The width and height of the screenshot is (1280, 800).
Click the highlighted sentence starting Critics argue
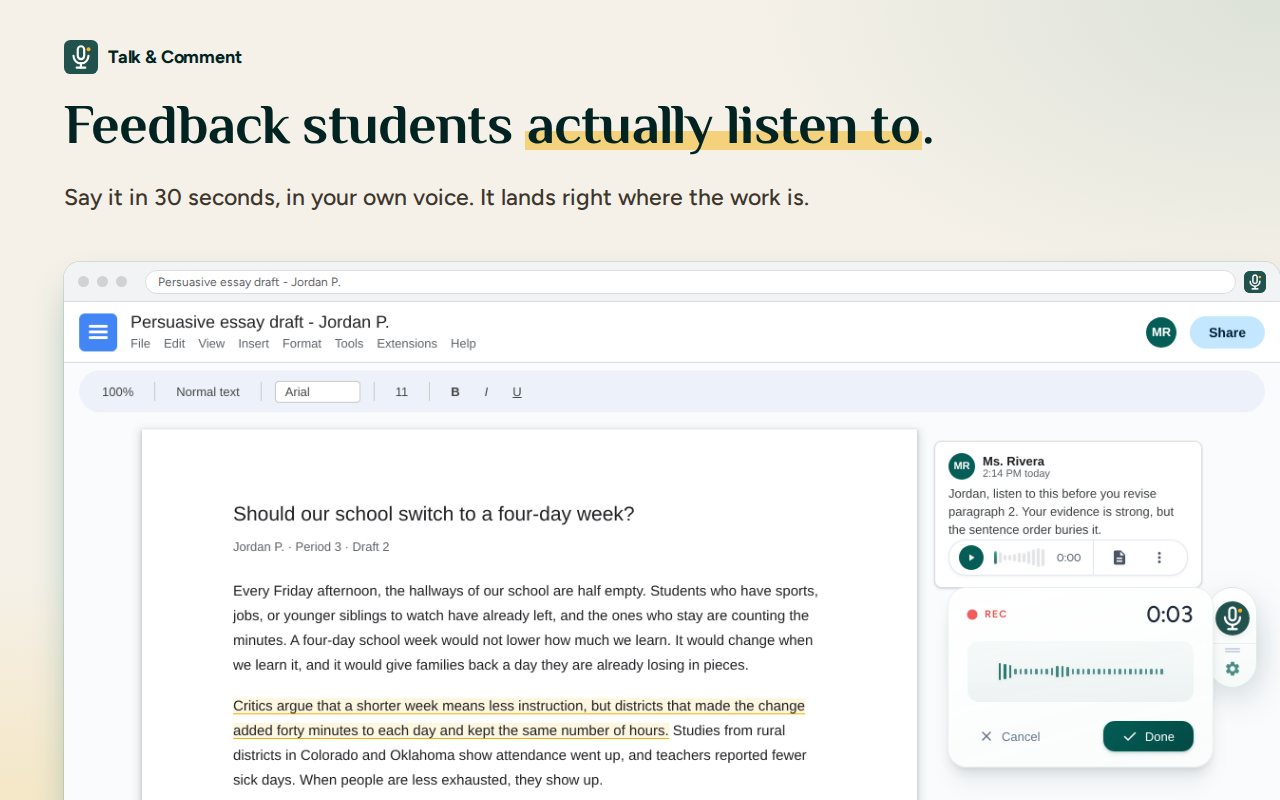coord(519,718)
